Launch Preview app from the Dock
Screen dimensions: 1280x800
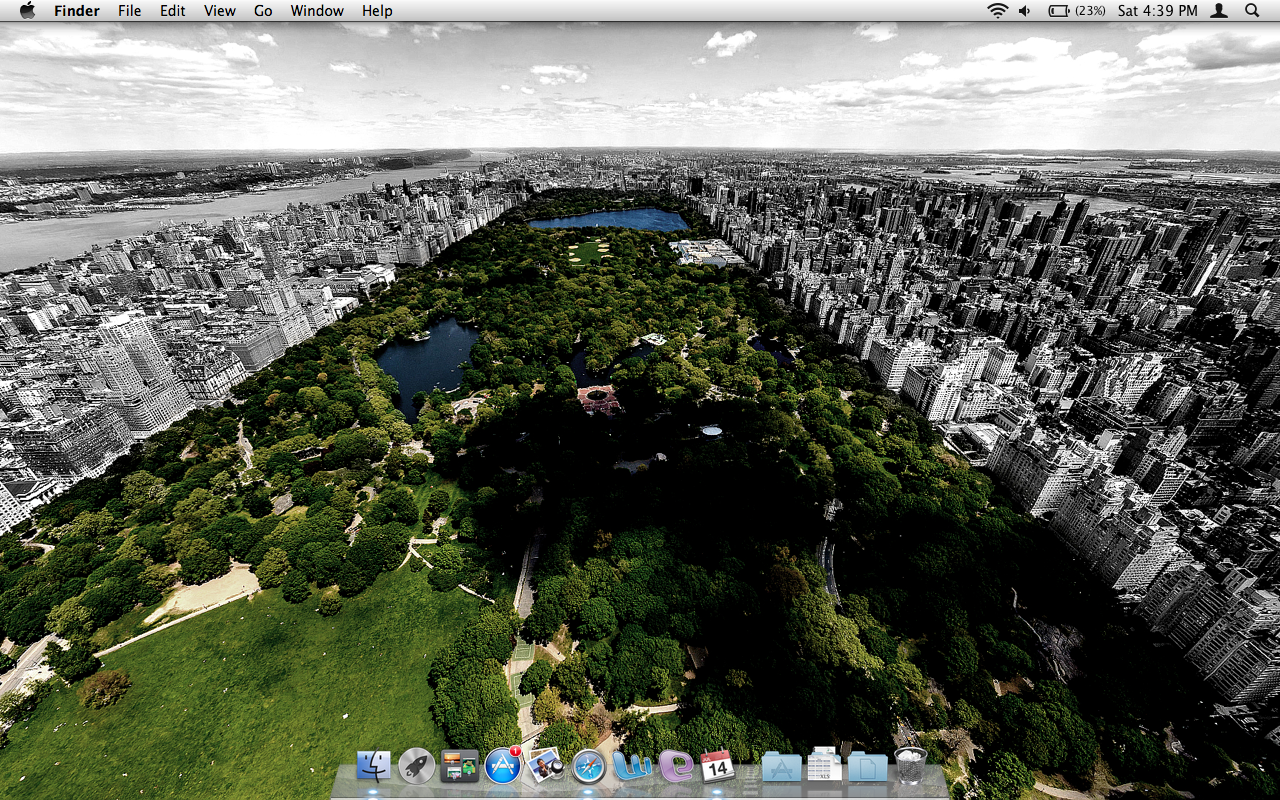pyautogui.click(x=545, y=766)
